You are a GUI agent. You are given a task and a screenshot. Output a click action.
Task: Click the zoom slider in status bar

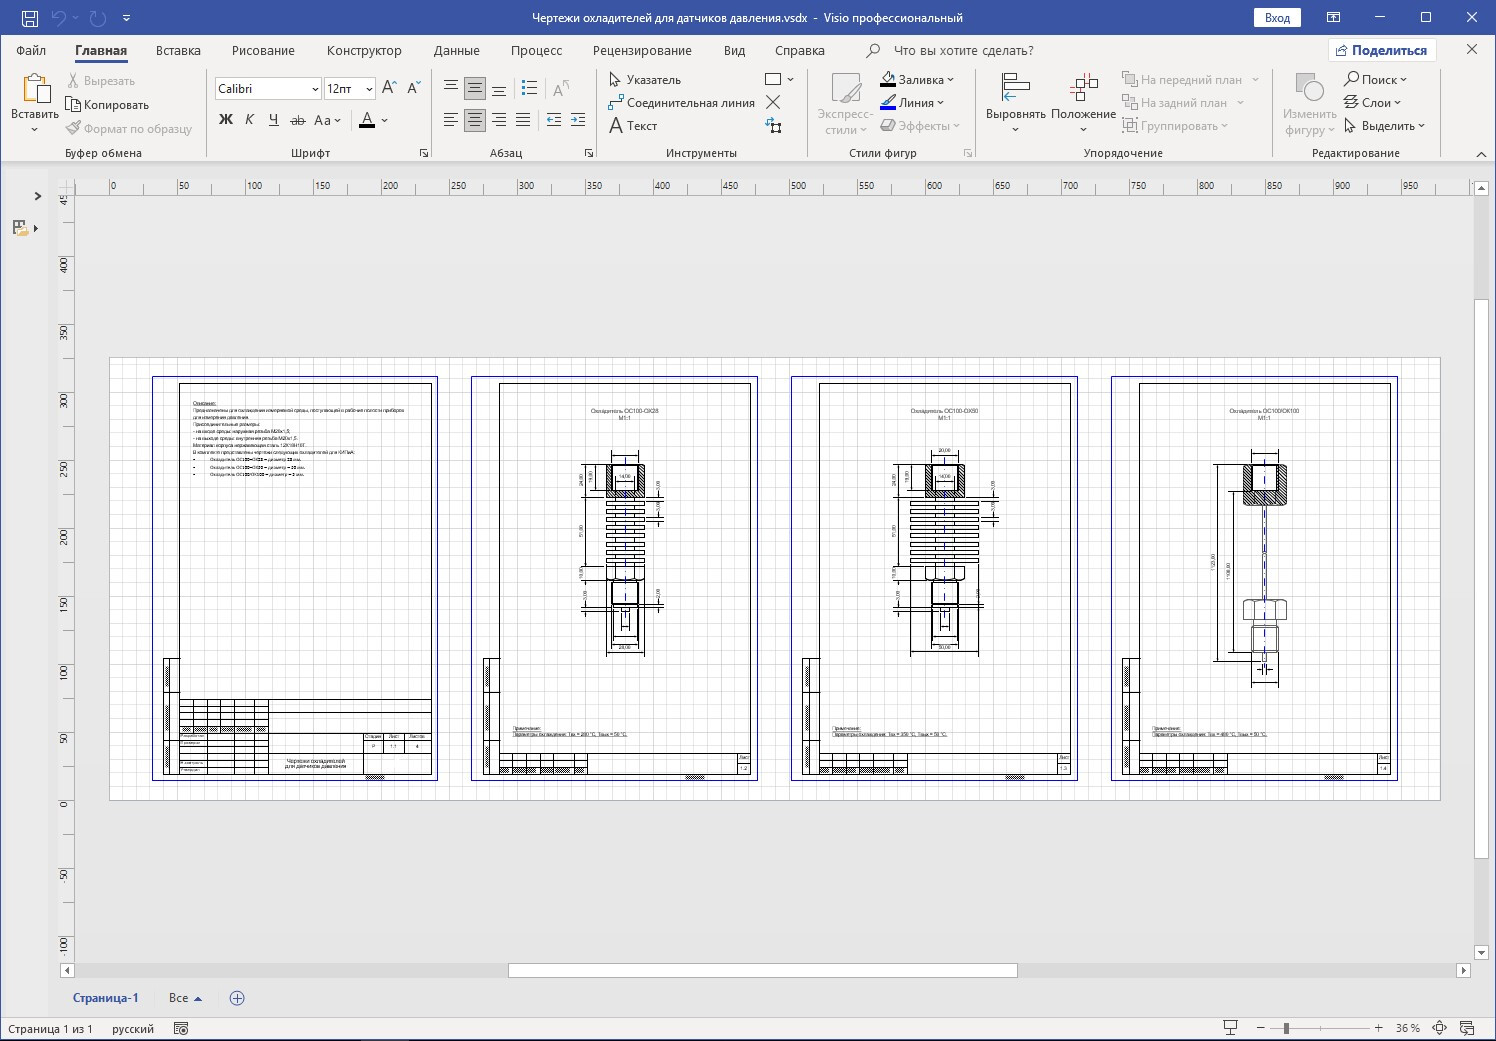click(x=1287, y=1028)
